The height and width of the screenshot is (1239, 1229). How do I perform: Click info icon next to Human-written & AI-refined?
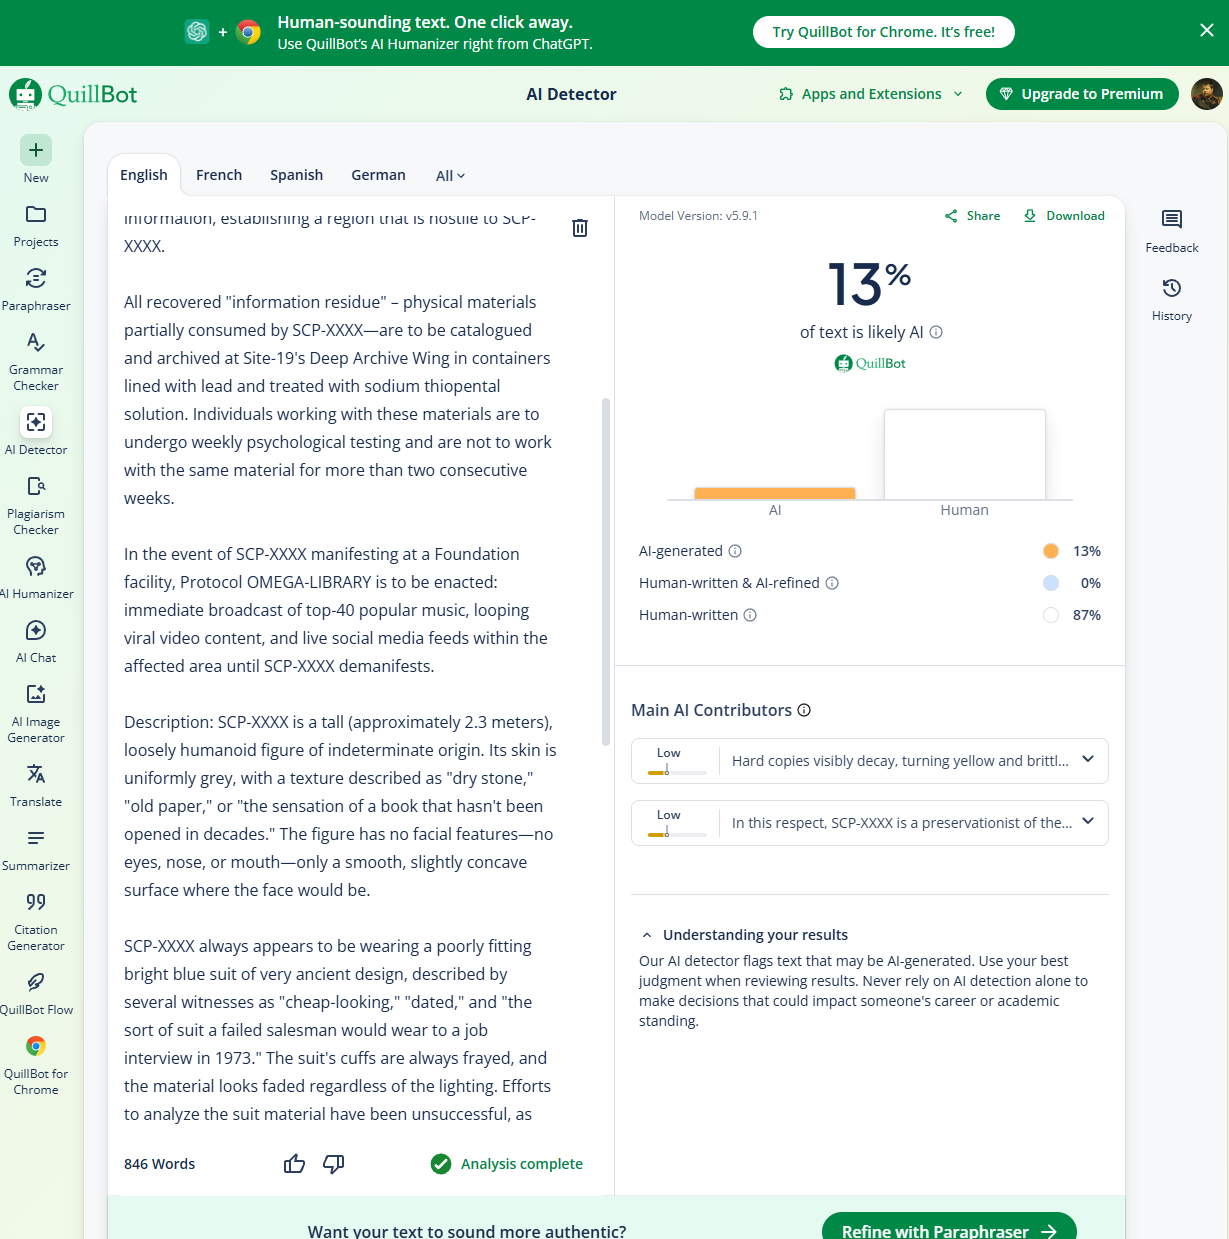click(832, 583)
